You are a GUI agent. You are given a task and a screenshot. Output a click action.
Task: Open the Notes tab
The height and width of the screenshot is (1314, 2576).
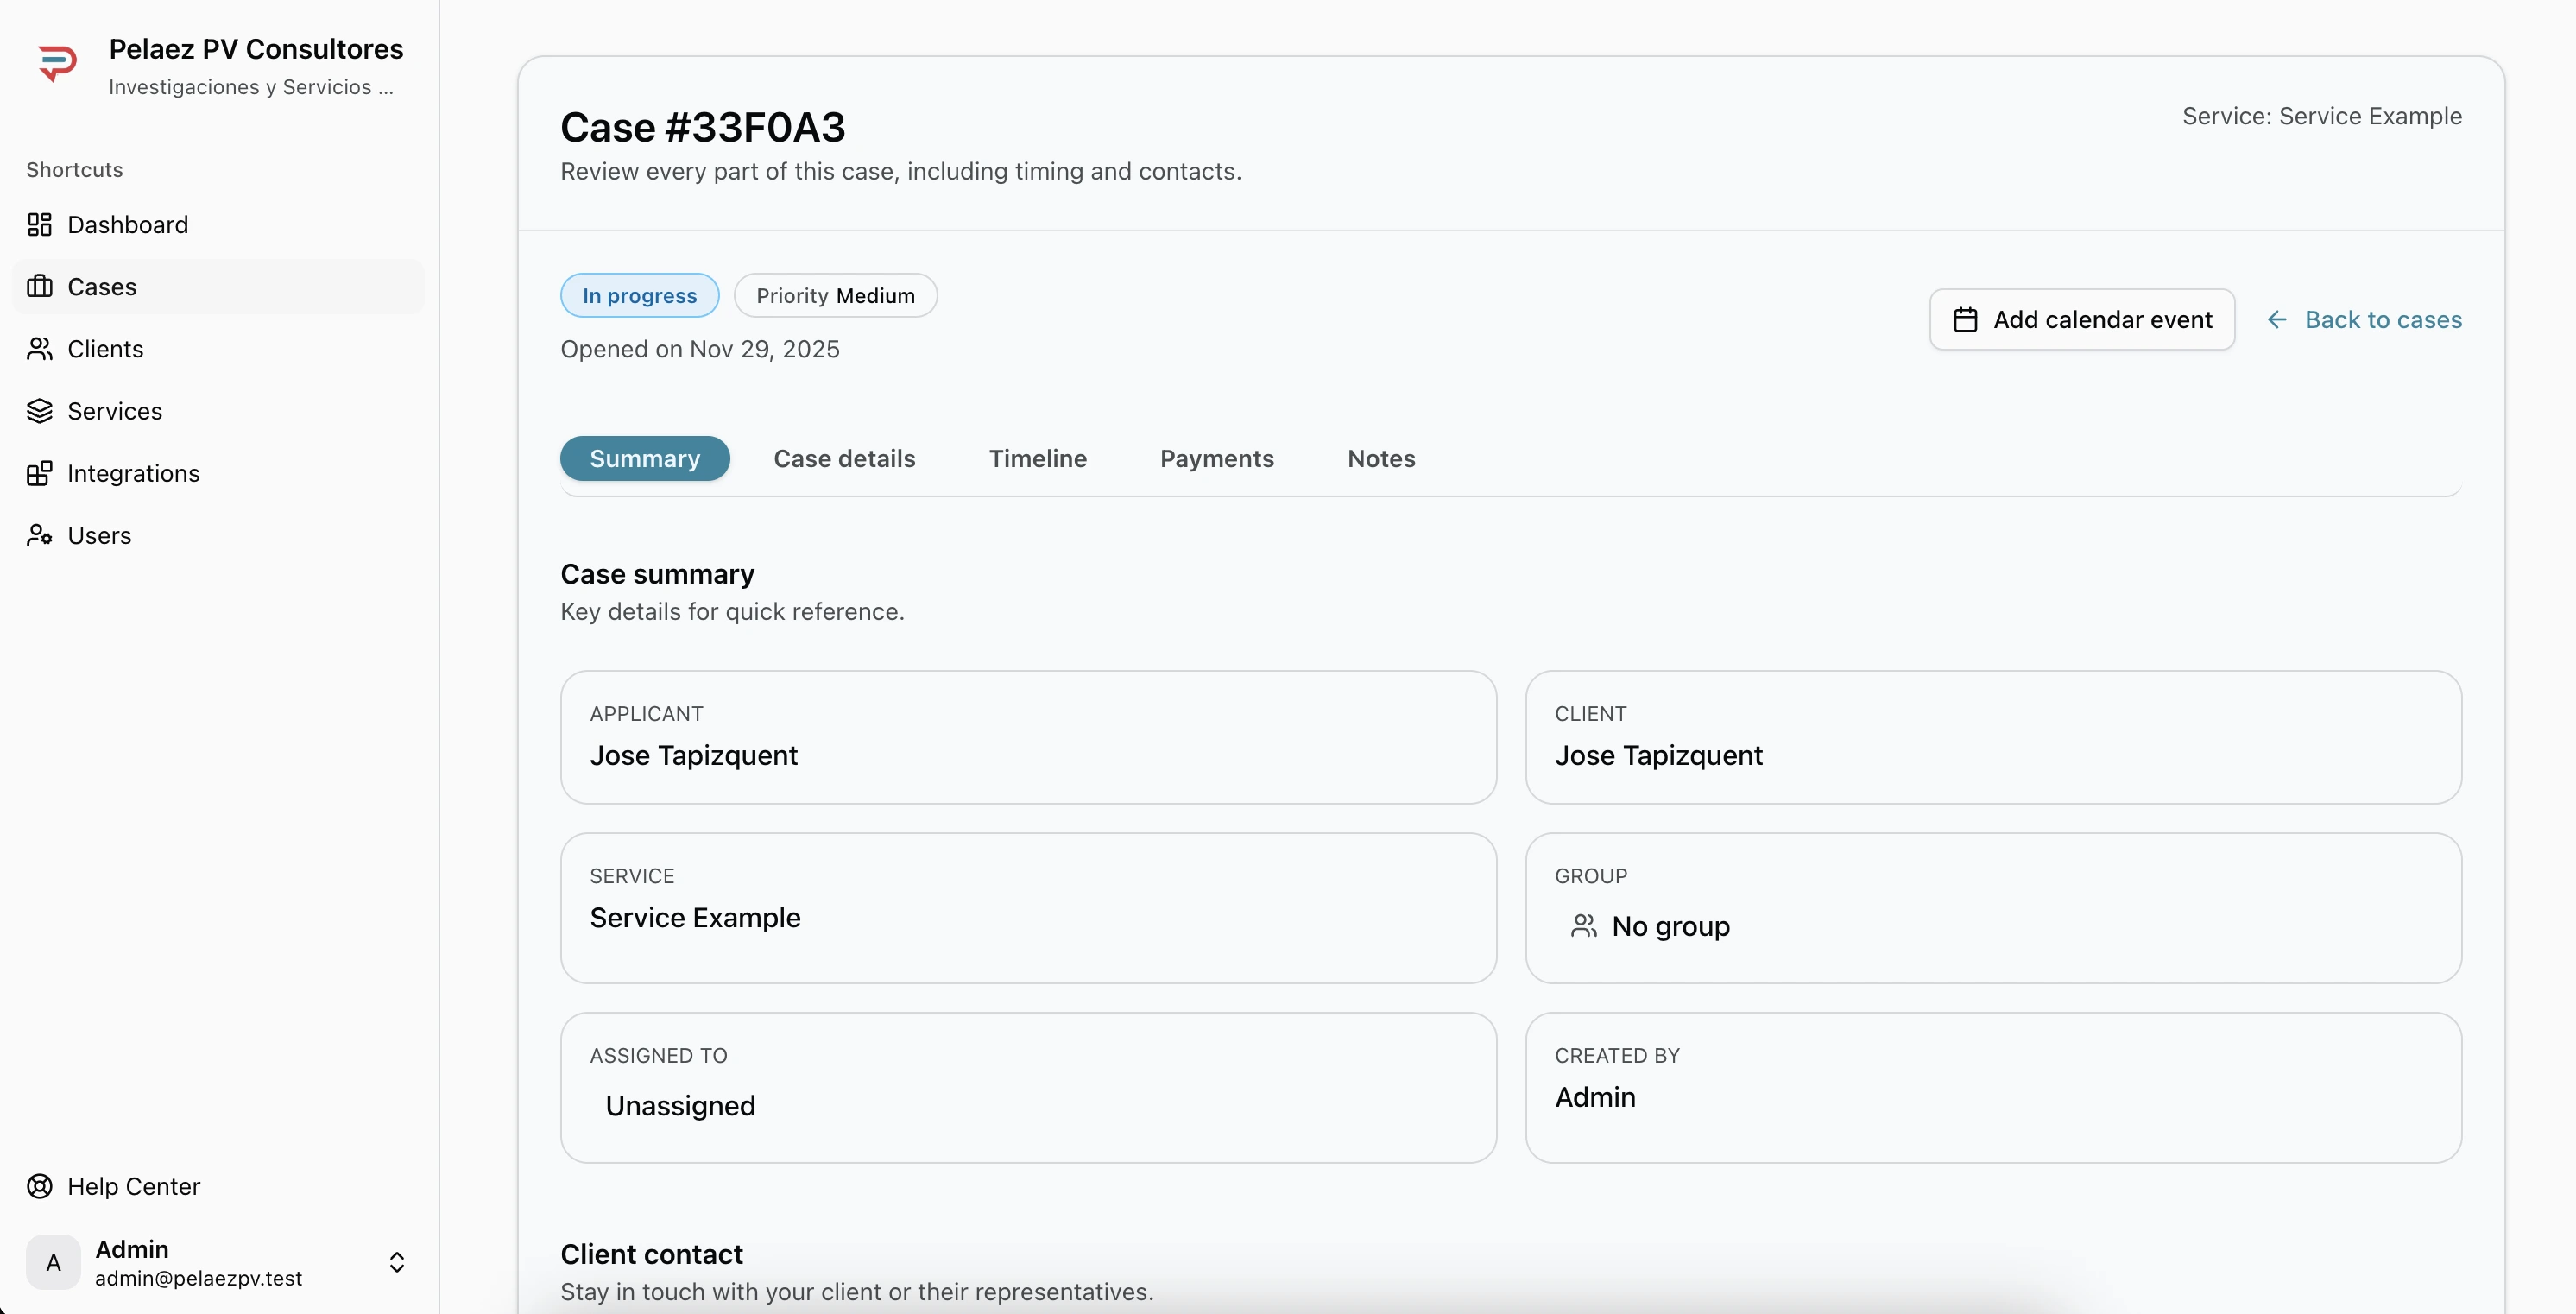[1381, 458]
